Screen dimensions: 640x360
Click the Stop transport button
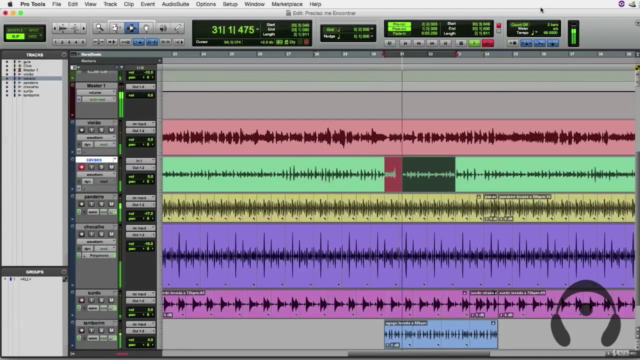pos(461,43)
